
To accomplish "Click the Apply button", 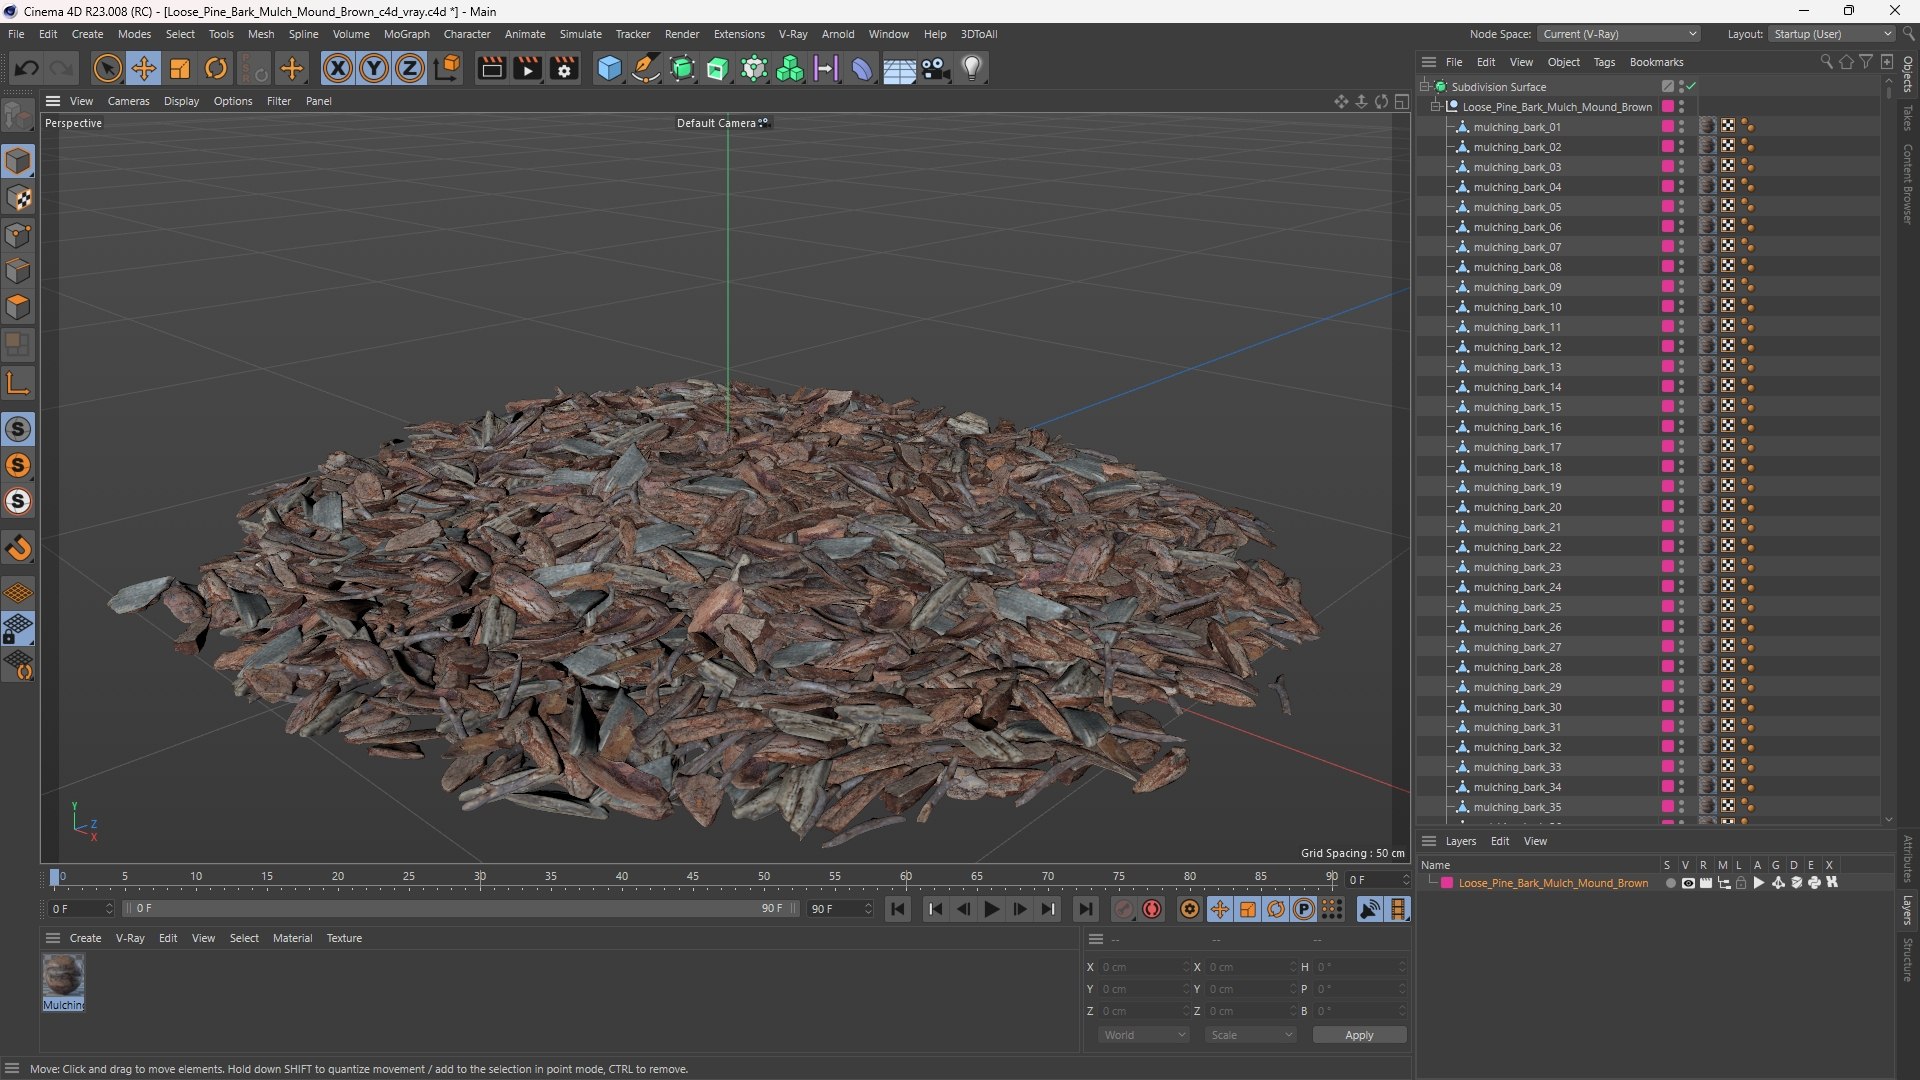I will coord(1359,1035).
